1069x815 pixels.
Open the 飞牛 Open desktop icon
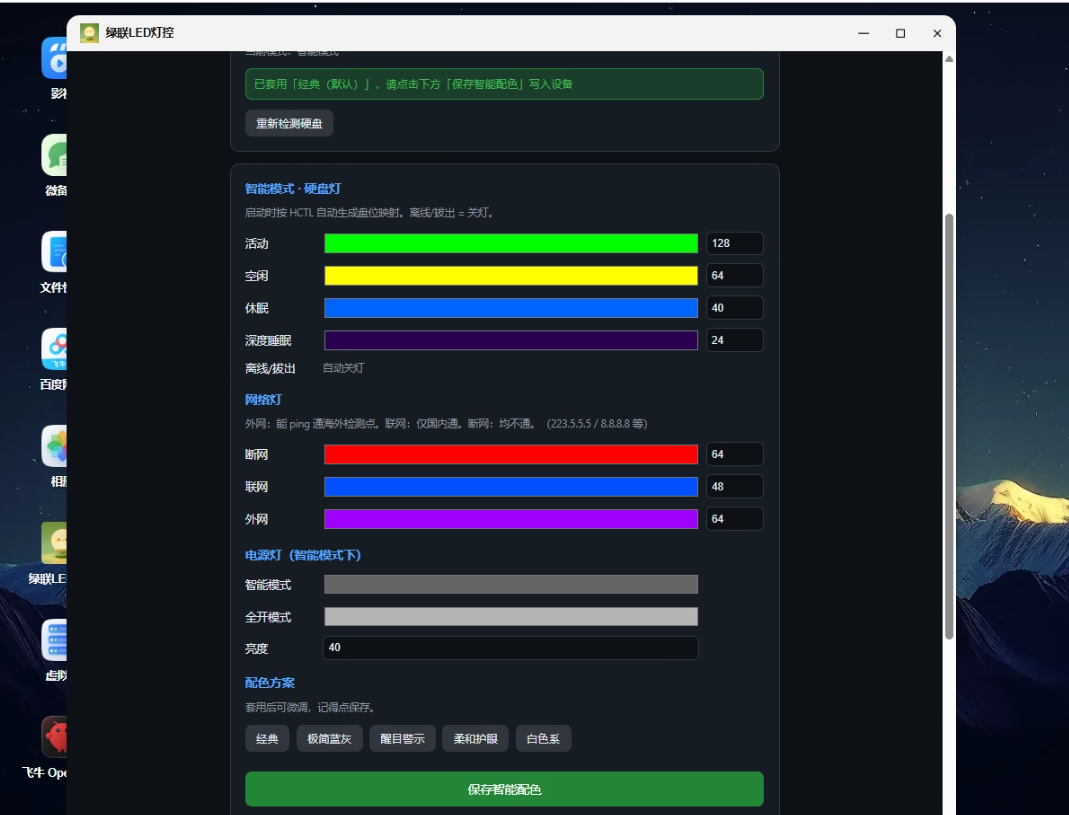[55, 737]
